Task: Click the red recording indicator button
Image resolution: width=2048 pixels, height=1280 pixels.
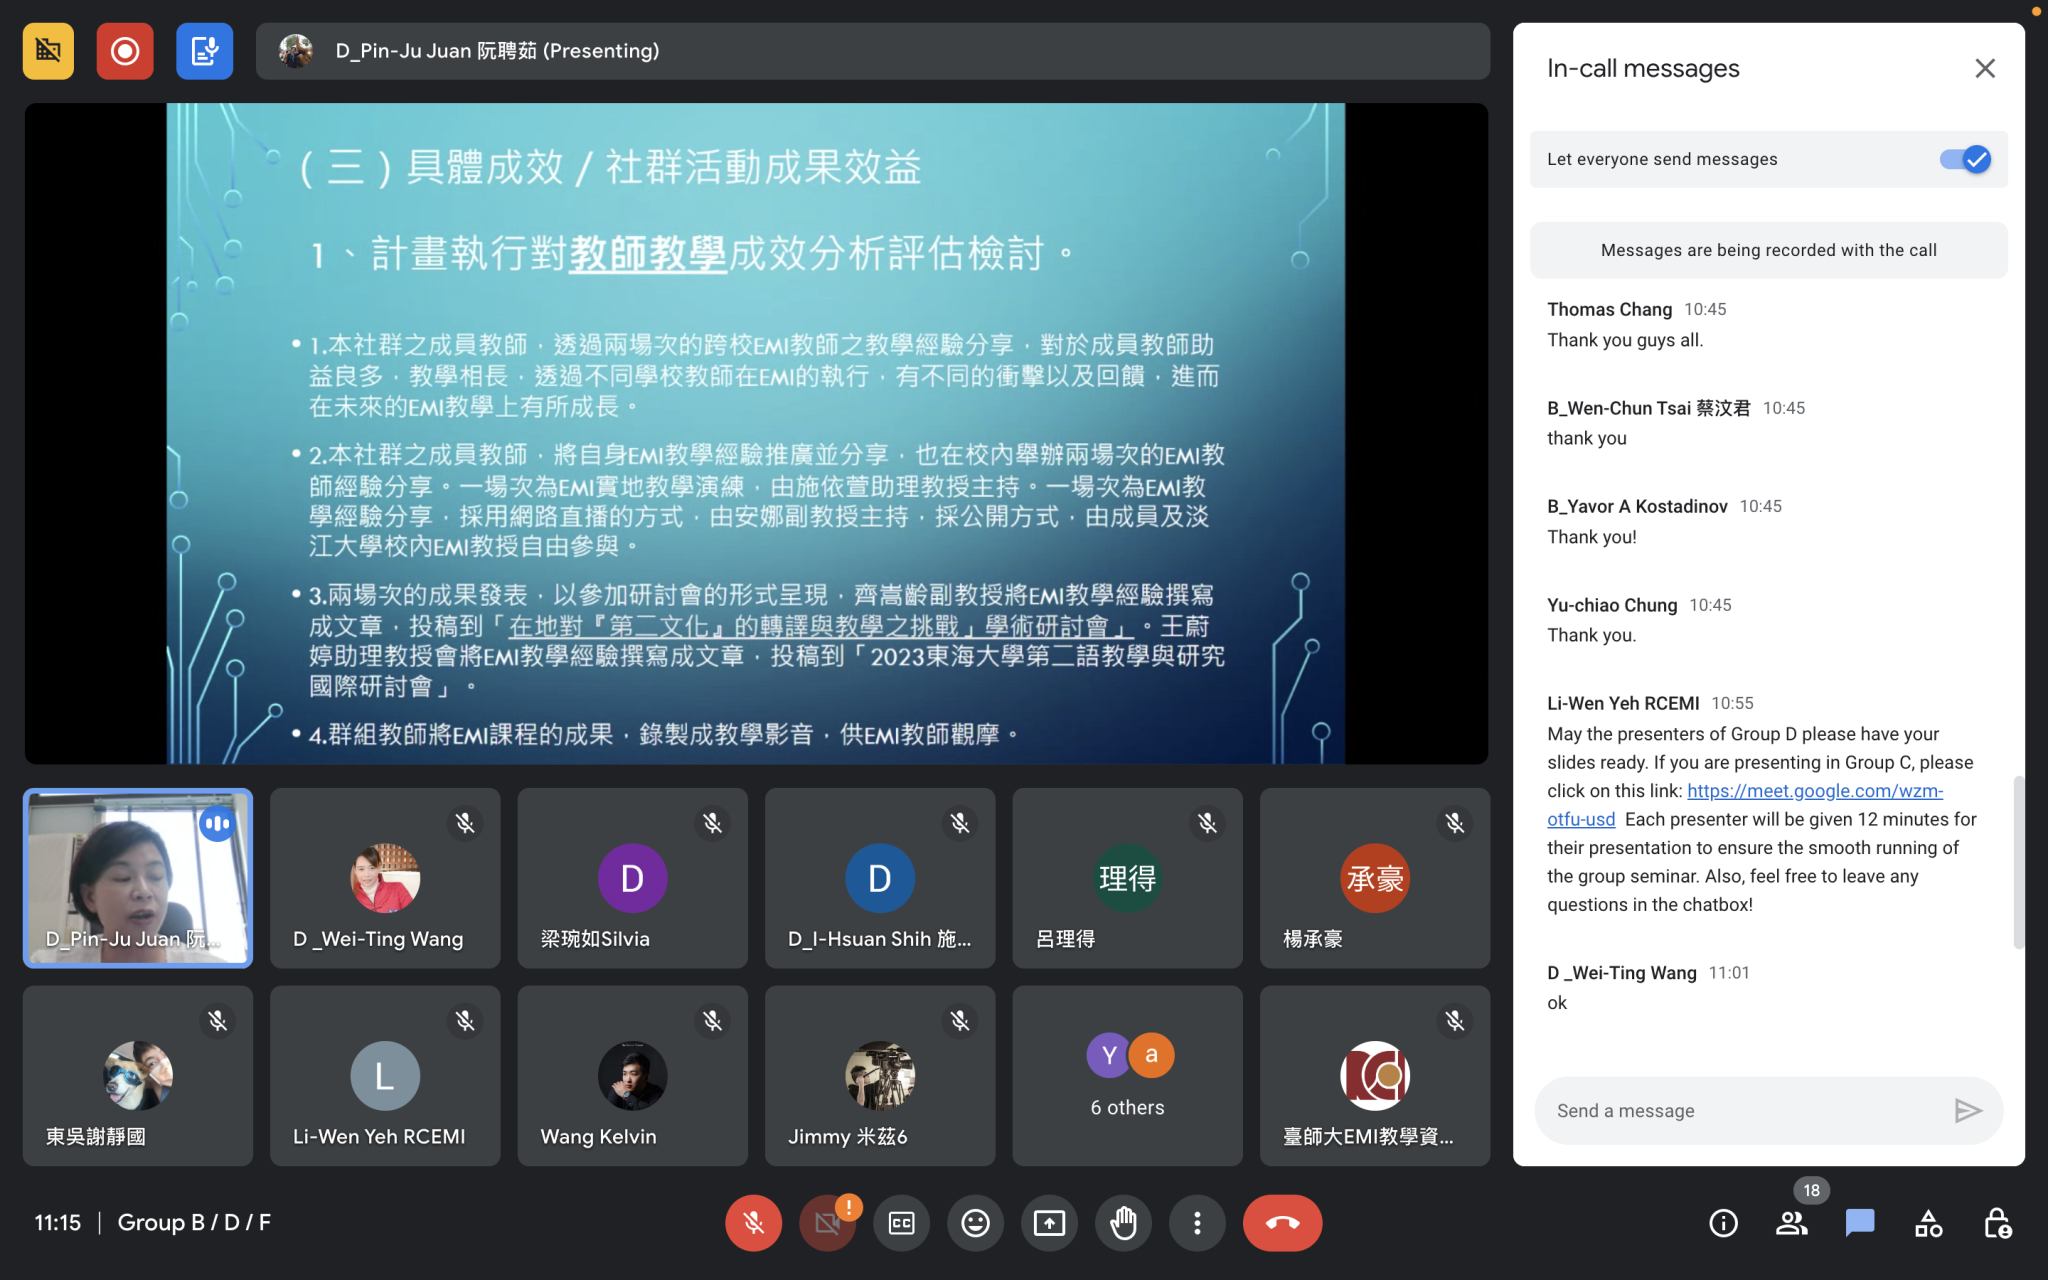Action: pos(125,51)
